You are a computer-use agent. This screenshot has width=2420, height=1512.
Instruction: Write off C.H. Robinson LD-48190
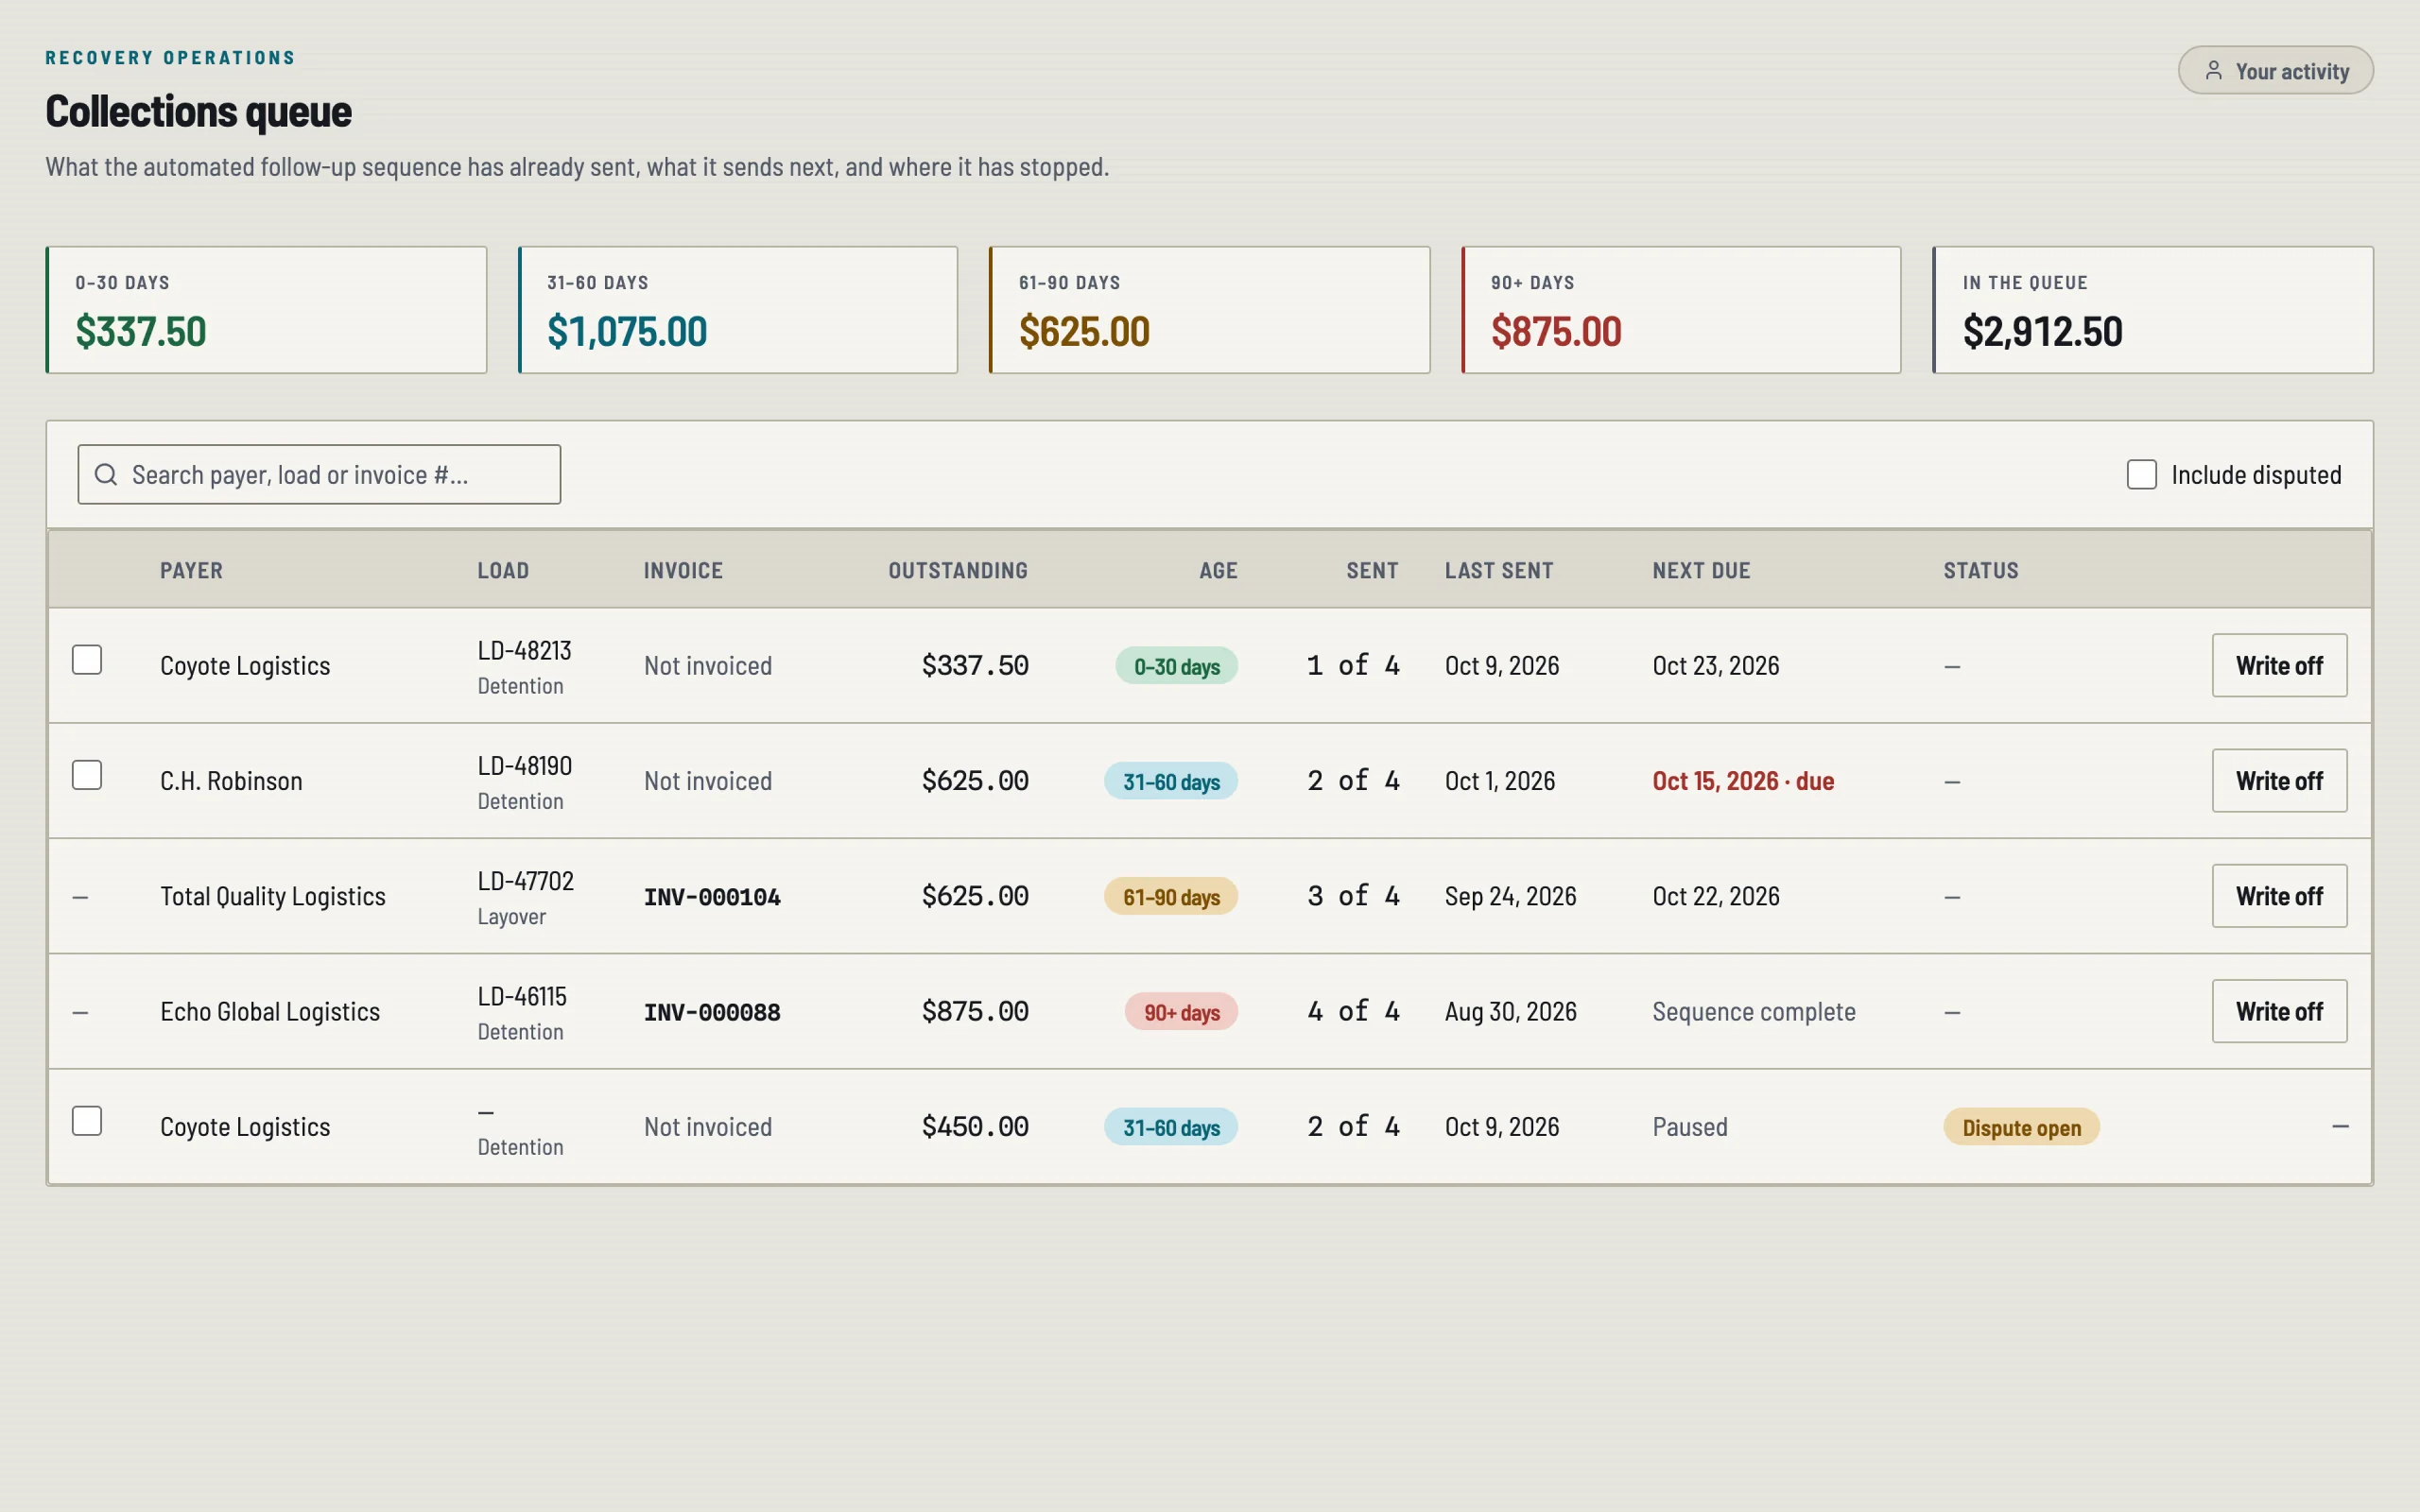[2279, 780]
